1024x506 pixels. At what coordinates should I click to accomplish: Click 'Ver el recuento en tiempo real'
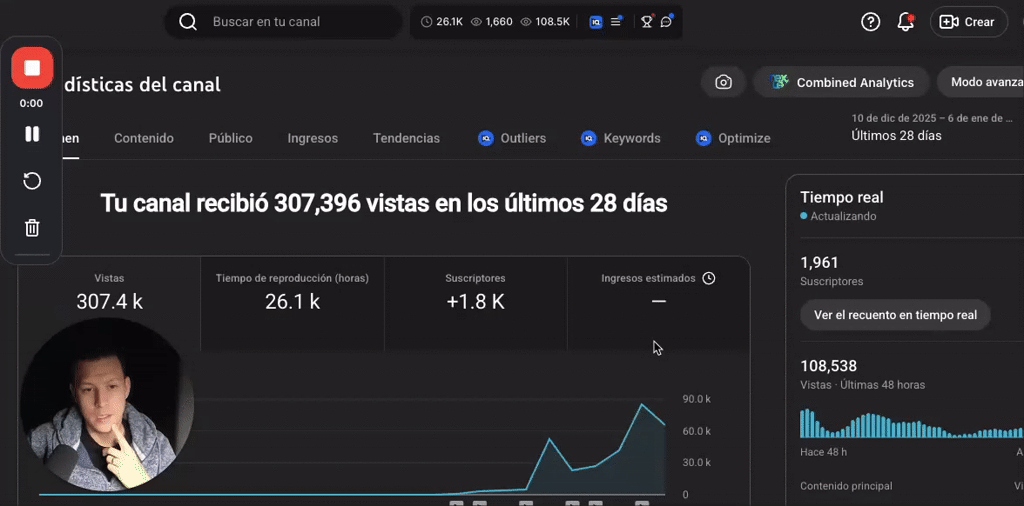click(x=895, y=315)
